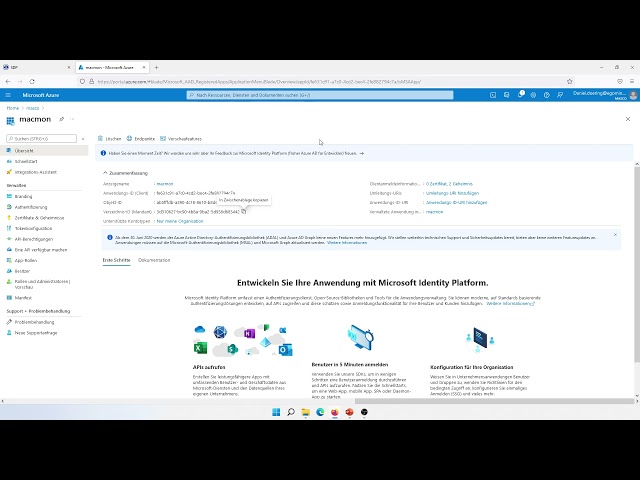Image resolution: width=640 pixels, height=480 pixels.
Task: Focus the Azure resource search field
Action: click(320, 95)
